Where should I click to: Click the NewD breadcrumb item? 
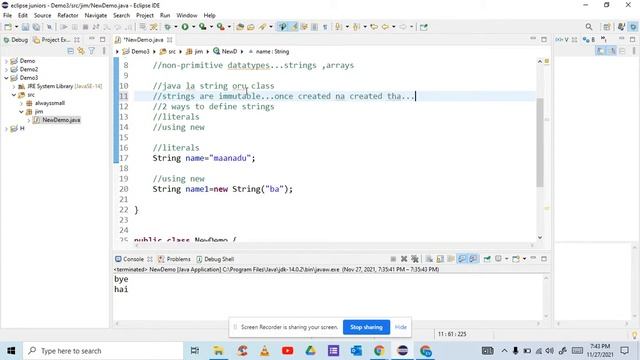pyautogui.click(x=225, y=51)
